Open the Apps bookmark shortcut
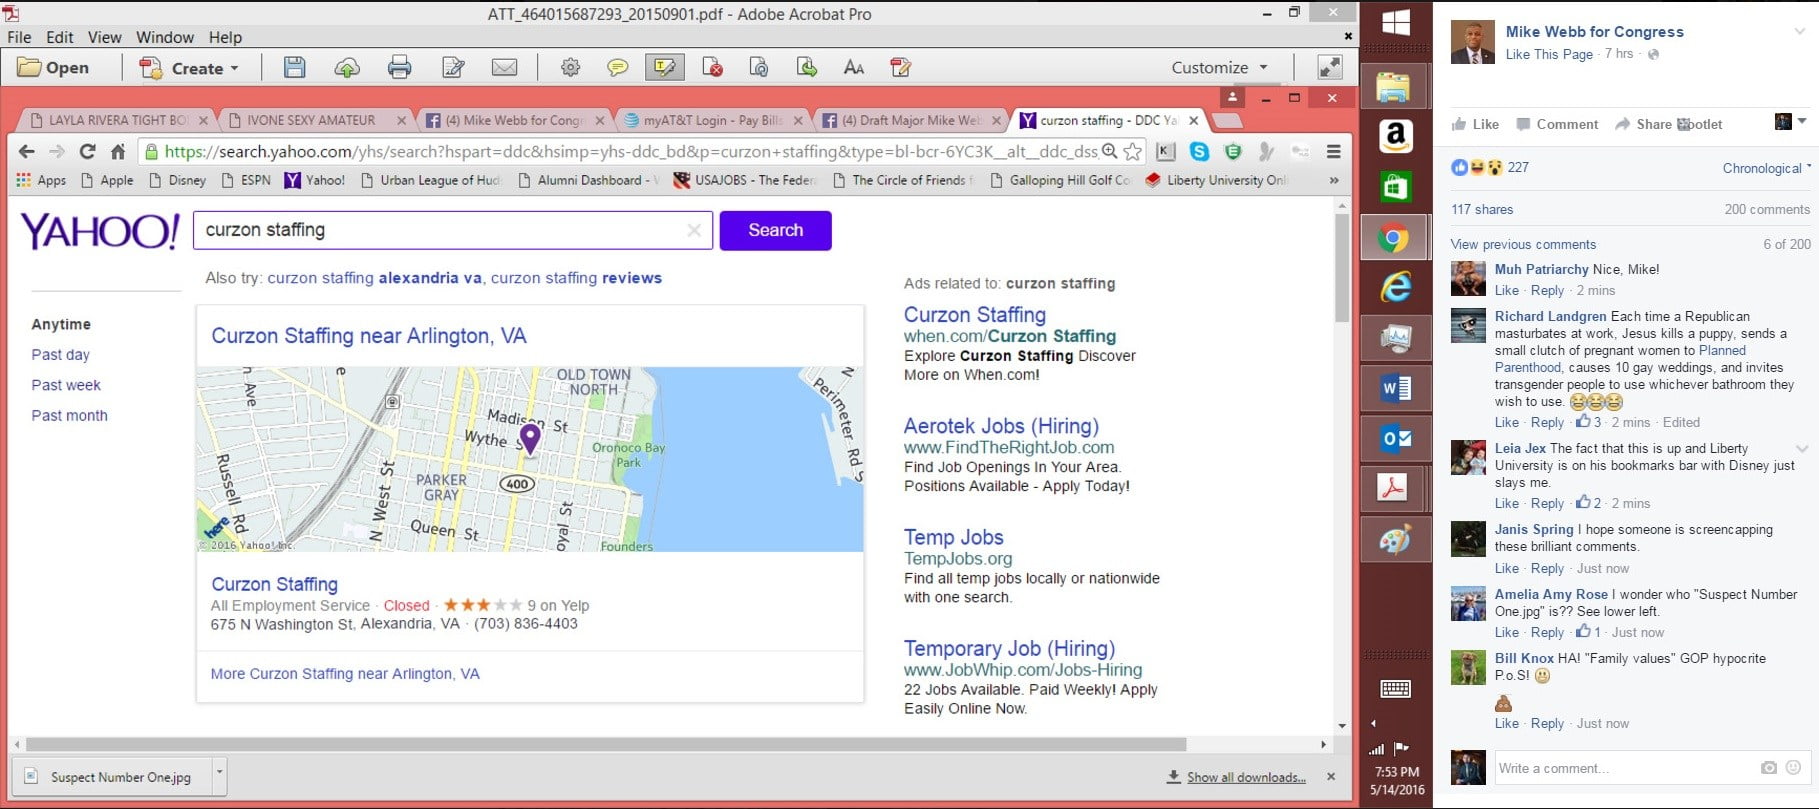 [41, 180]
